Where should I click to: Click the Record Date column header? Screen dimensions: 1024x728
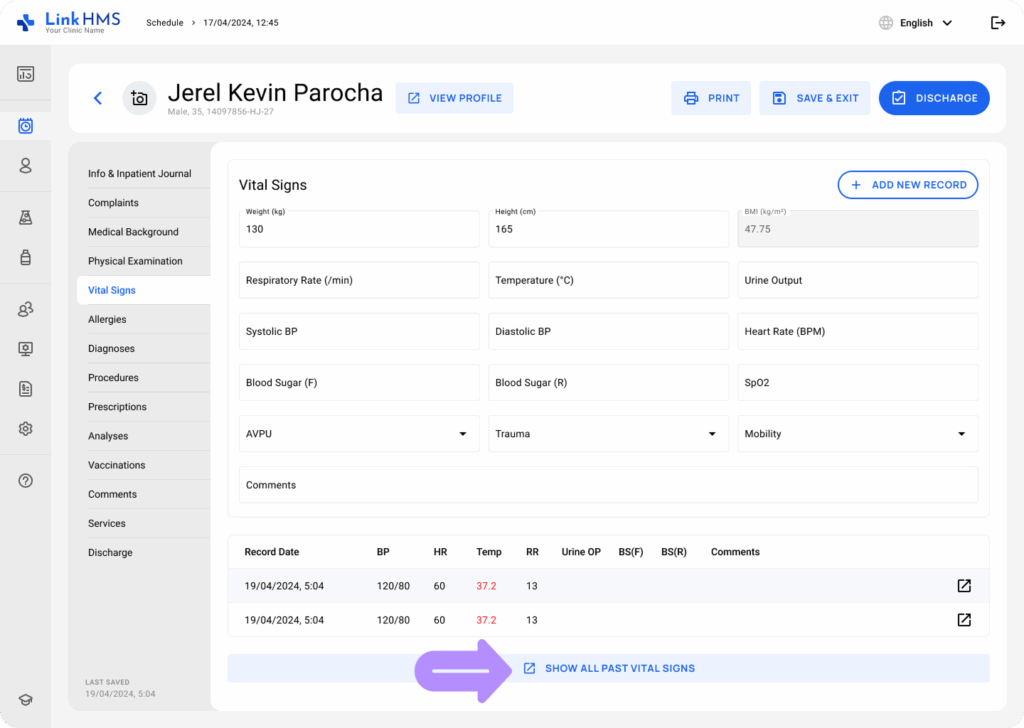(x=272, y=552)
